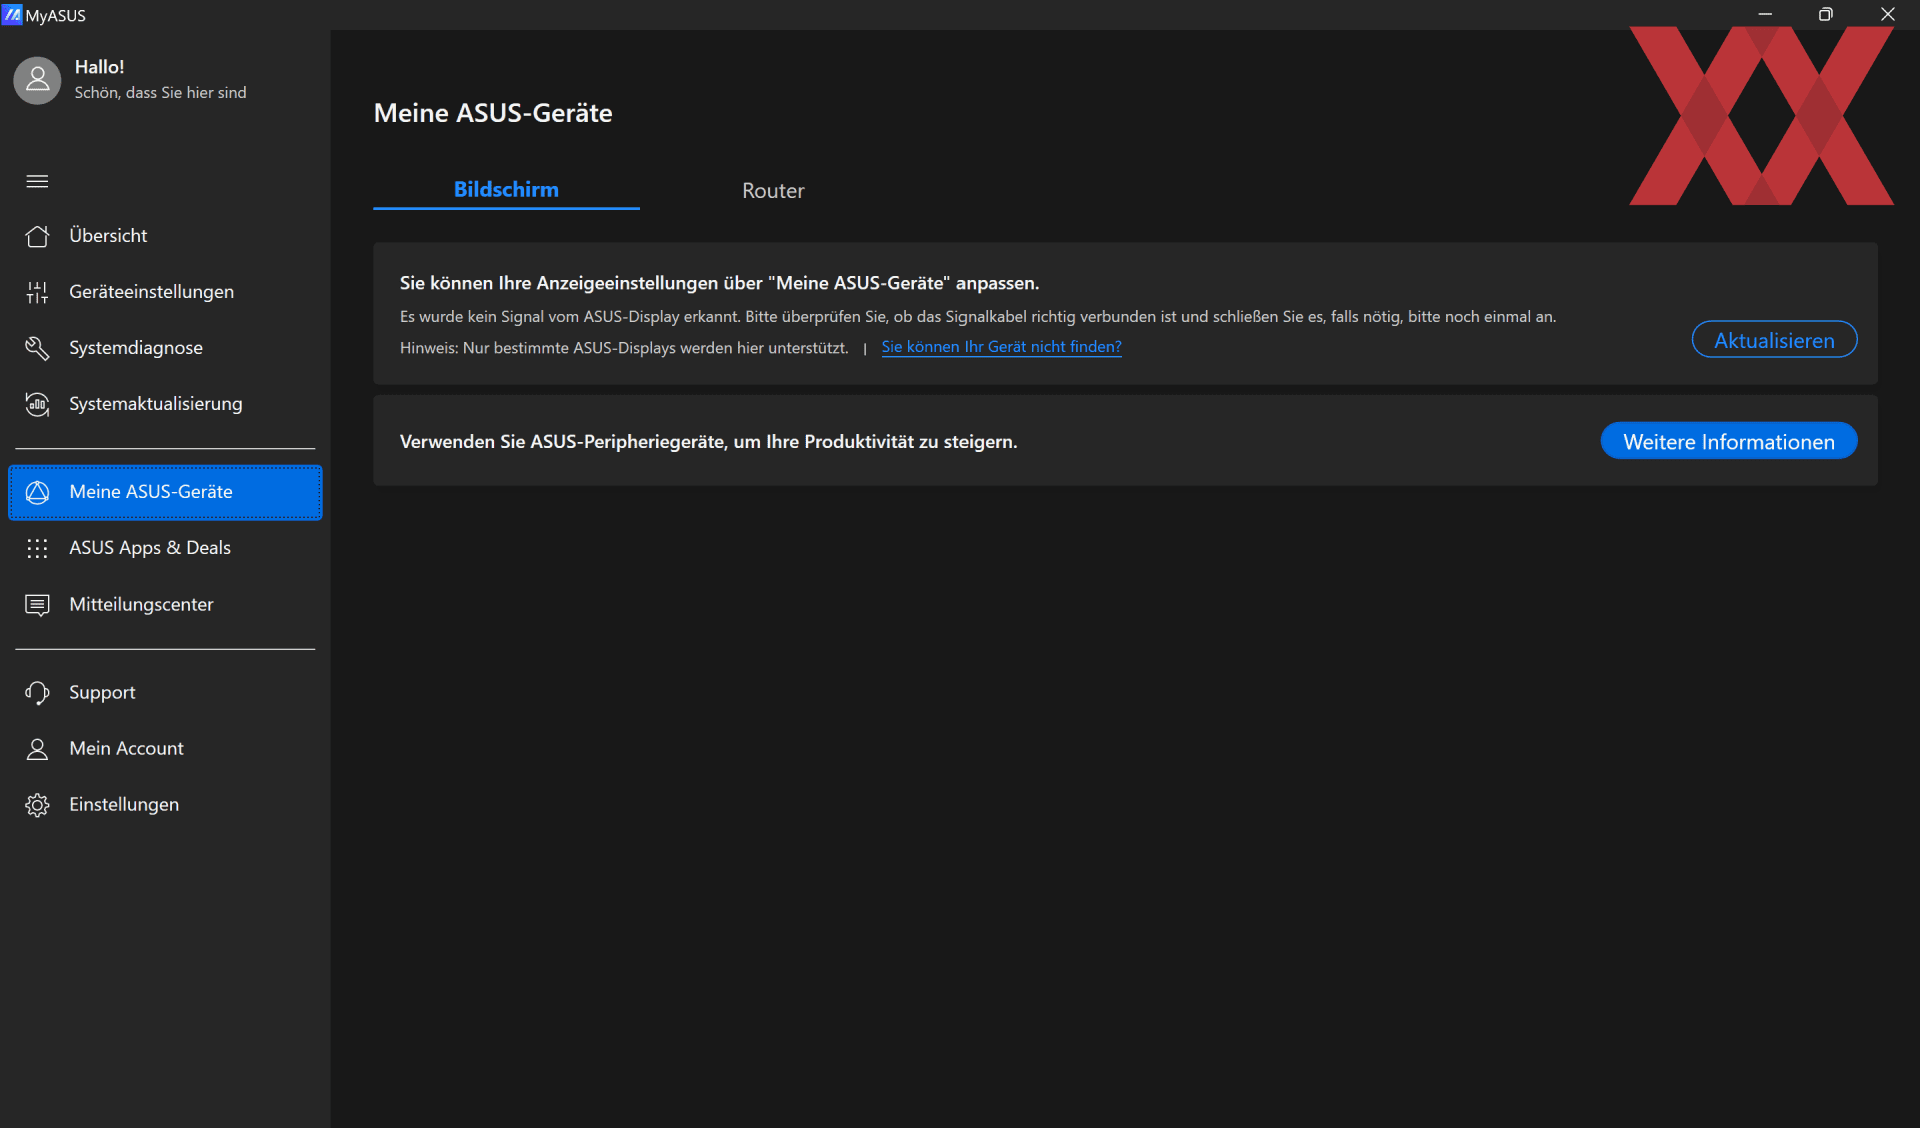Switch to the Router tab
Viewport: 1920px width, 1128px height.
coord(773,191)
